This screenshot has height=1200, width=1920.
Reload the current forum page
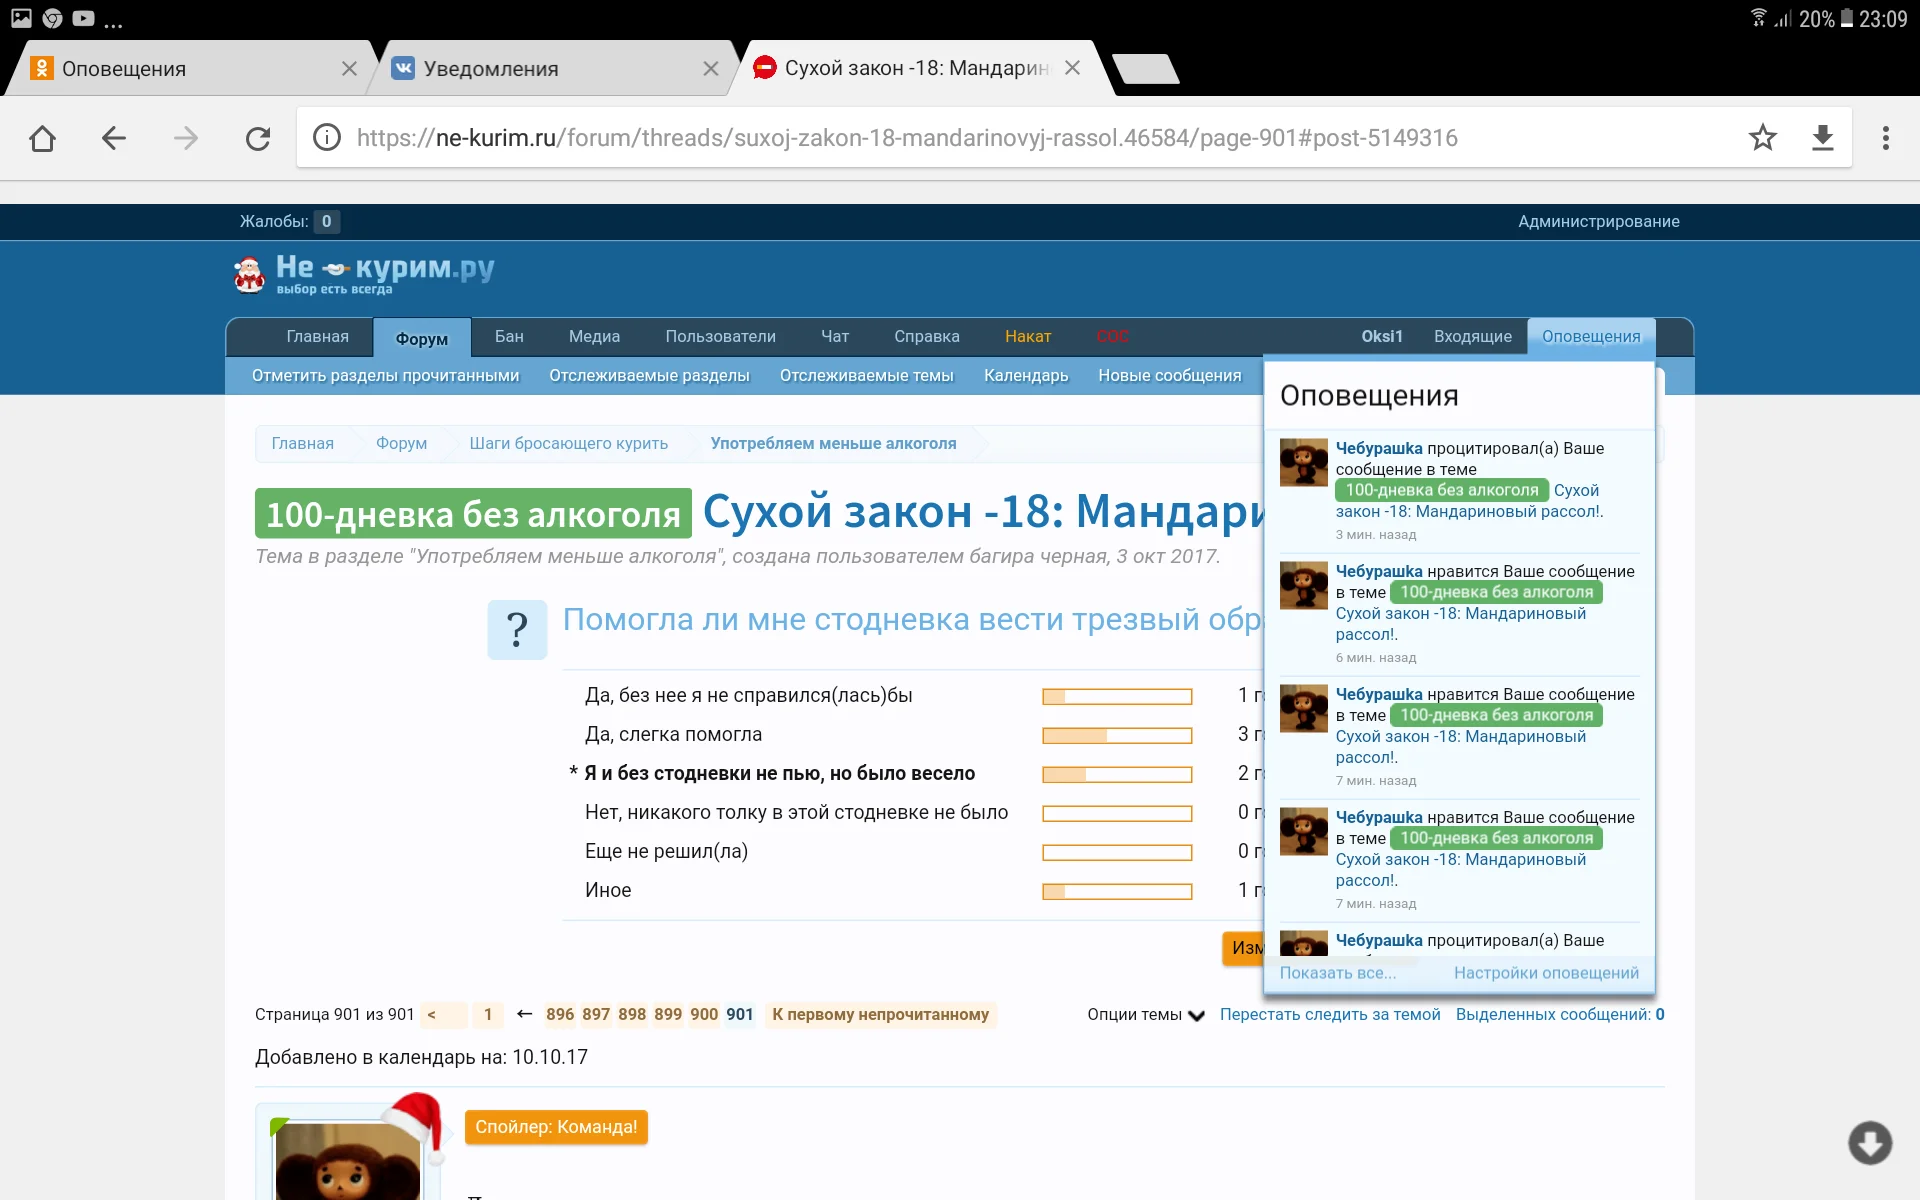coord(258,138)
